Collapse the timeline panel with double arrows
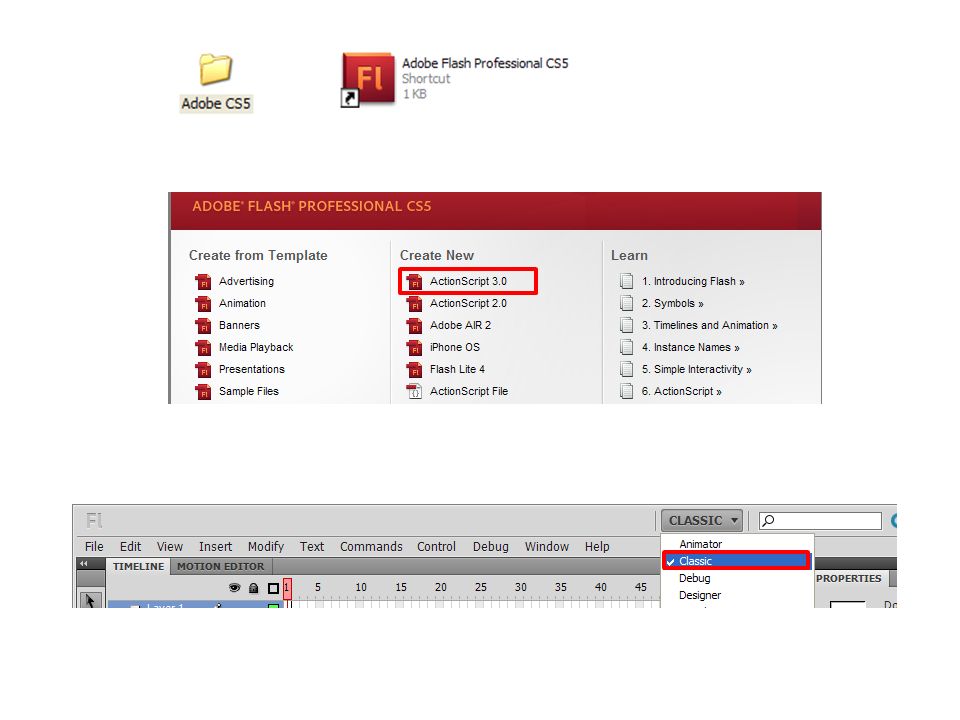 point(83,563)
